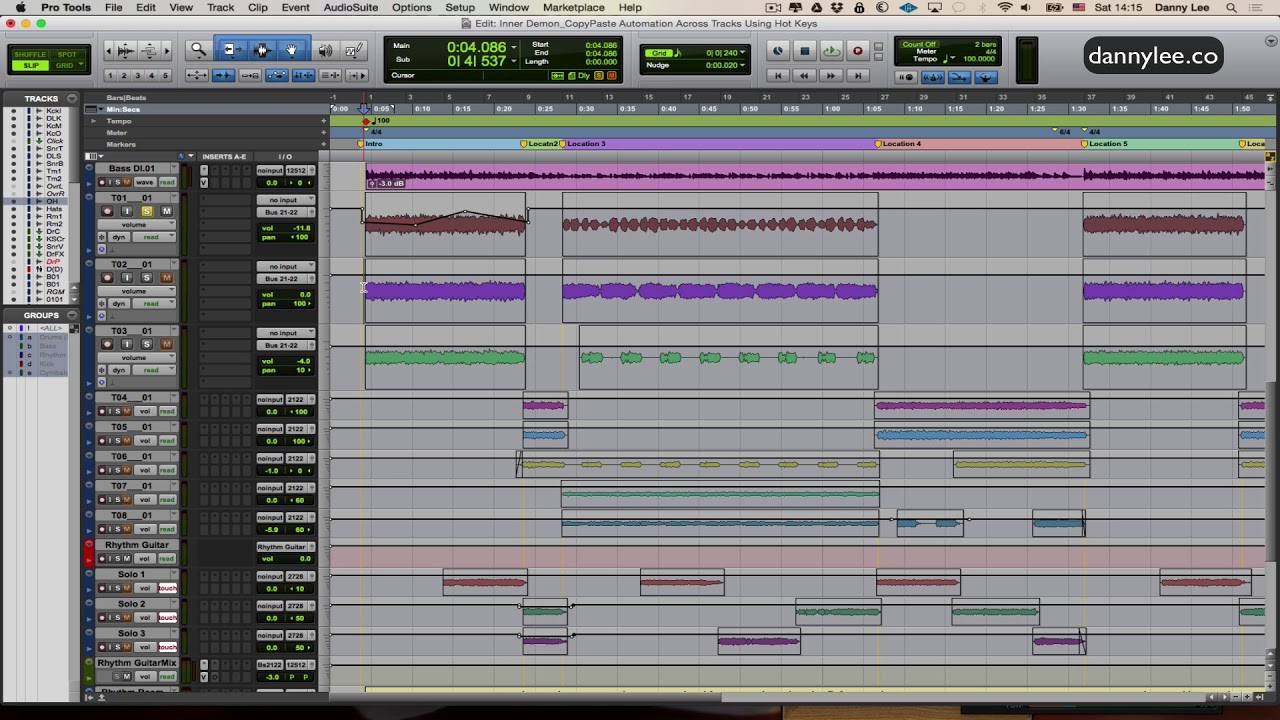Open the Track menu
The image size is (1280, 720).
tap(220, 7)
